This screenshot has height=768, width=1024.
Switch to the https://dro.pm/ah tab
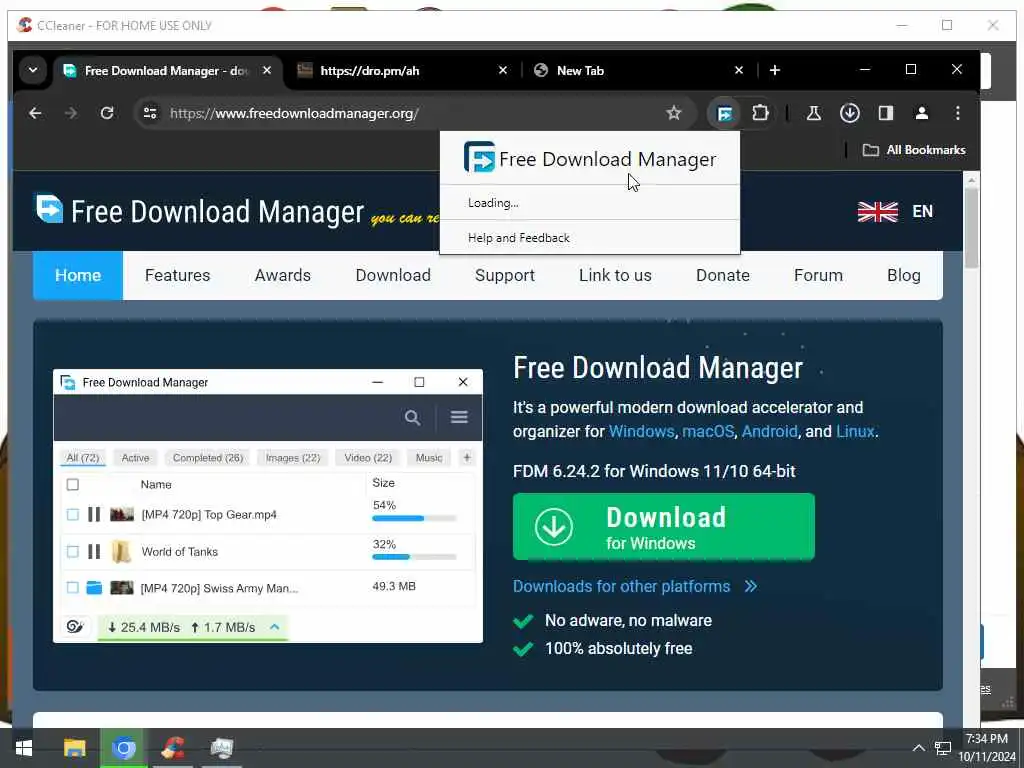click(x=400, y=71)
